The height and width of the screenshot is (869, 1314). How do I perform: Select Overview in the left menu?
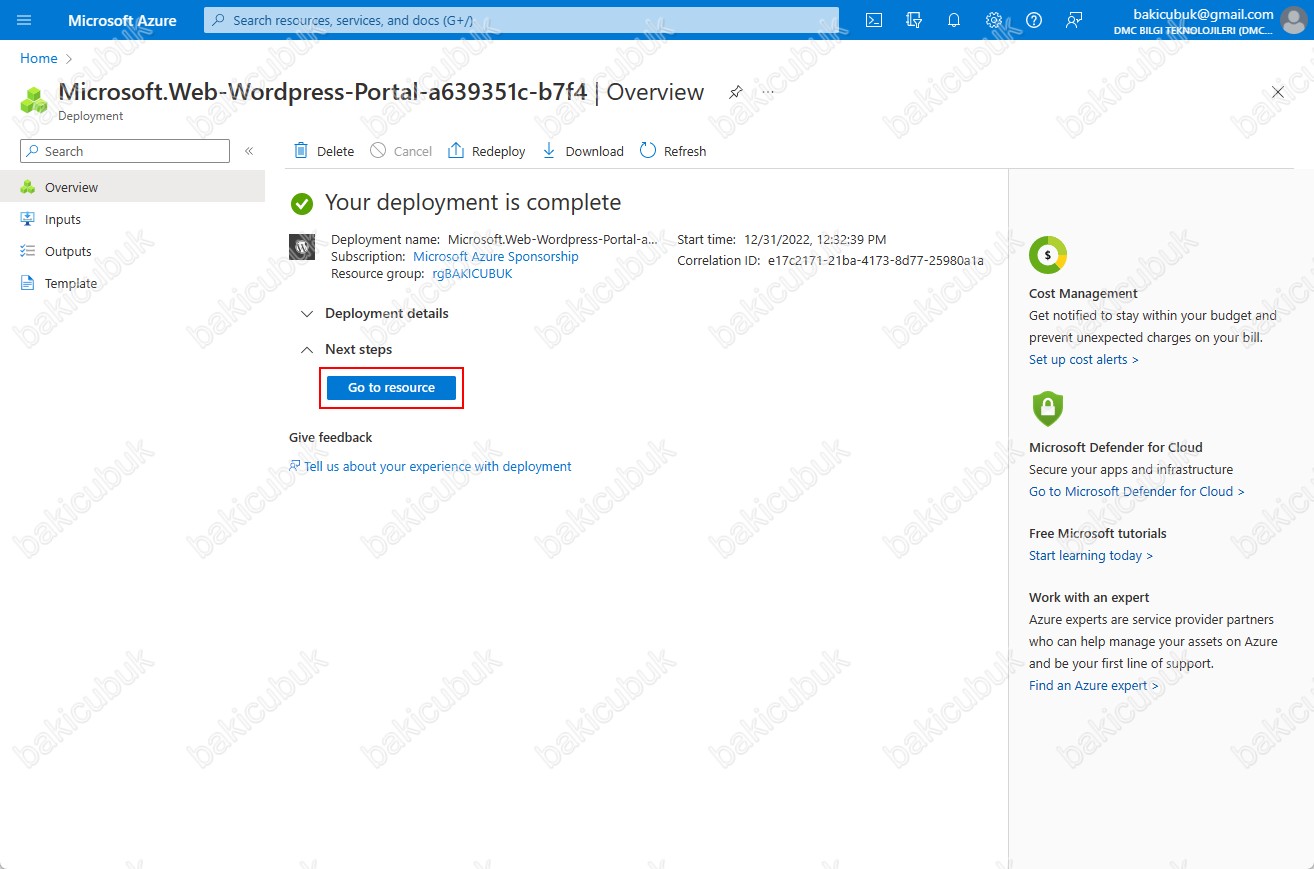click(x=132, y=187)
